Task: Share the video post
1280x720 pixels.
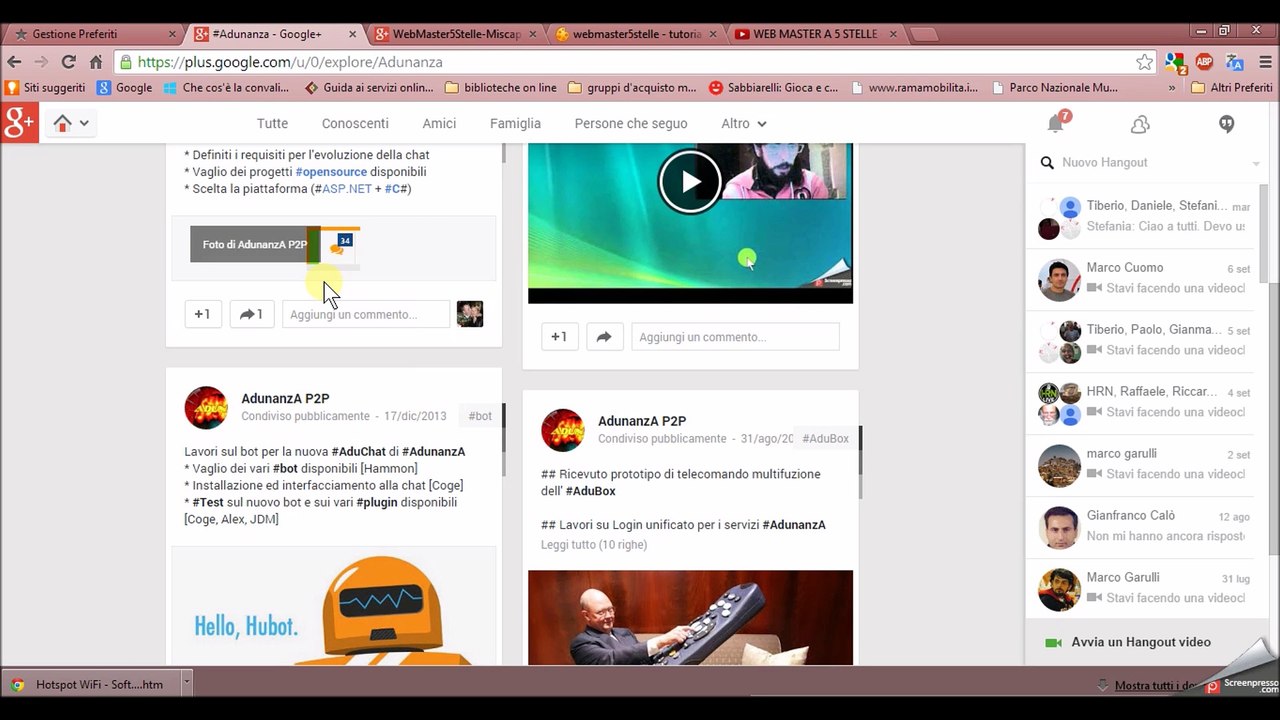Action: (604, 337)
